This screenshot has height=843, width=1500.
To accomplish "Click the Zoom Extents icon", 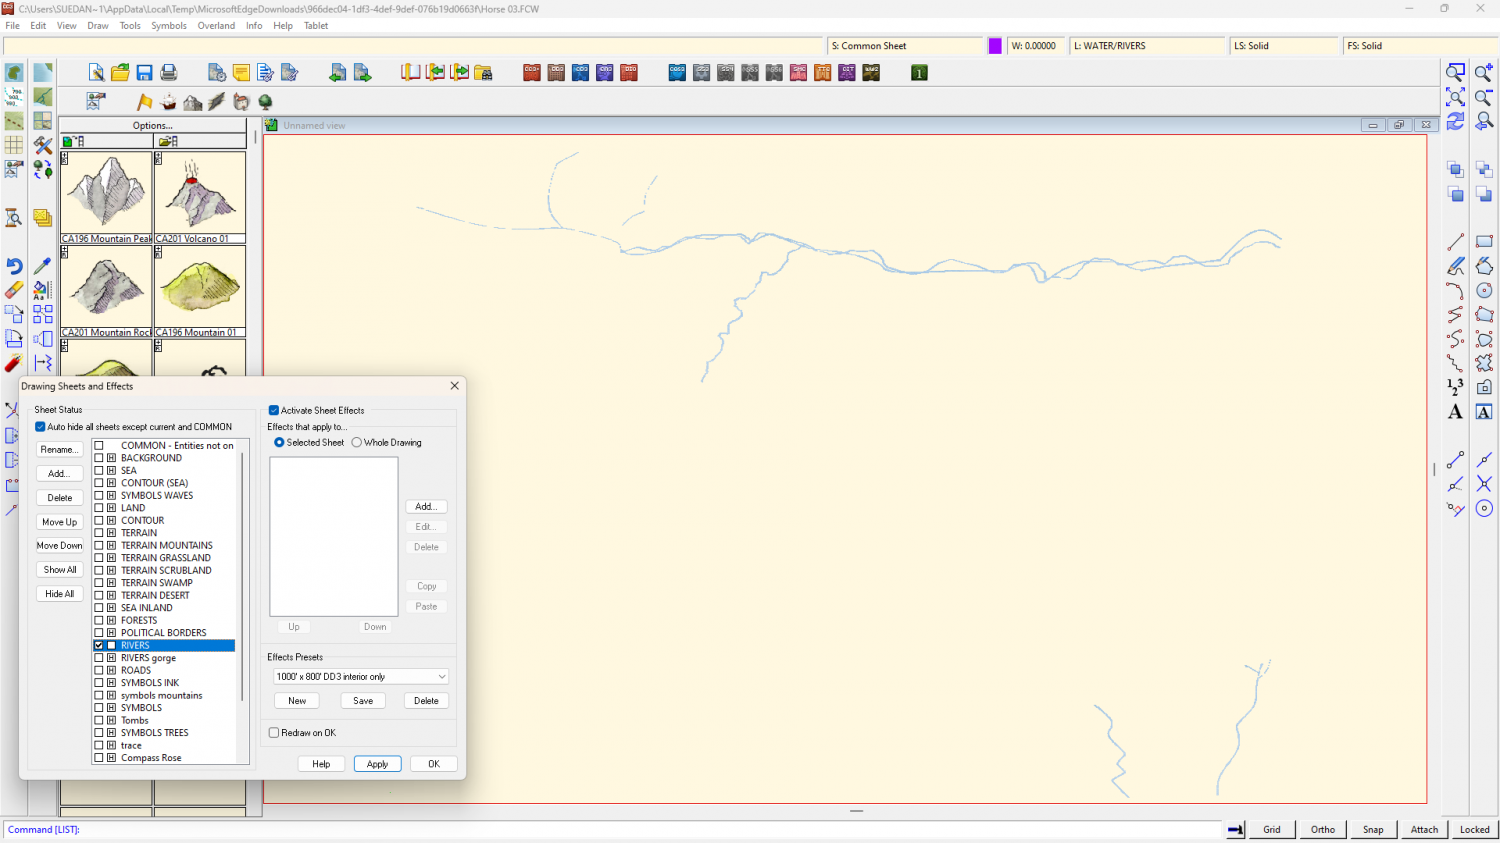I will pyautogui.click(x=1455, y=97).
